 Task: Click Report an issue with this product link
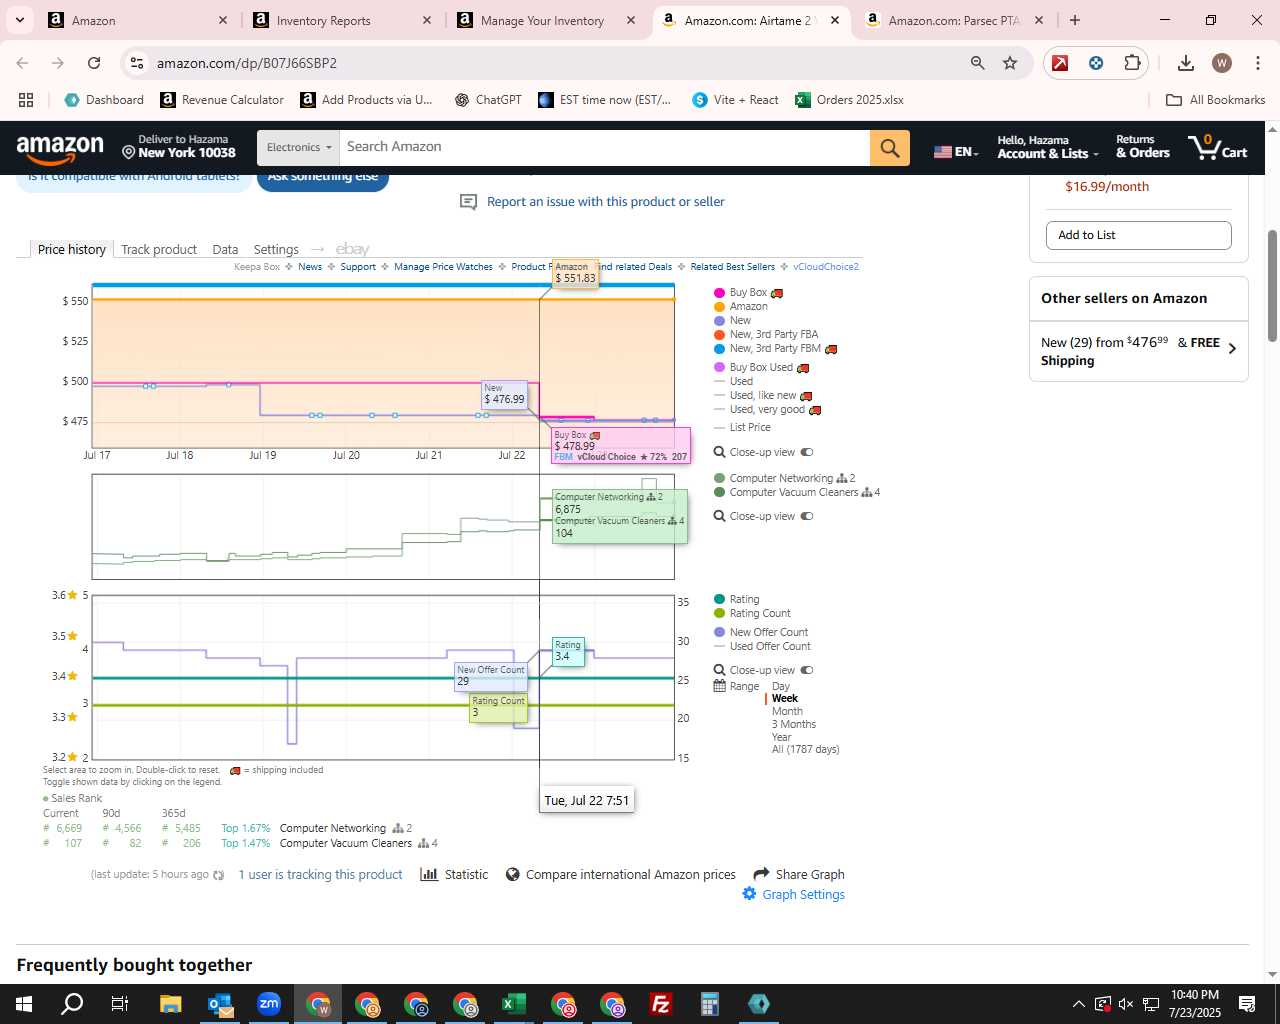click(x=606, y=202)
